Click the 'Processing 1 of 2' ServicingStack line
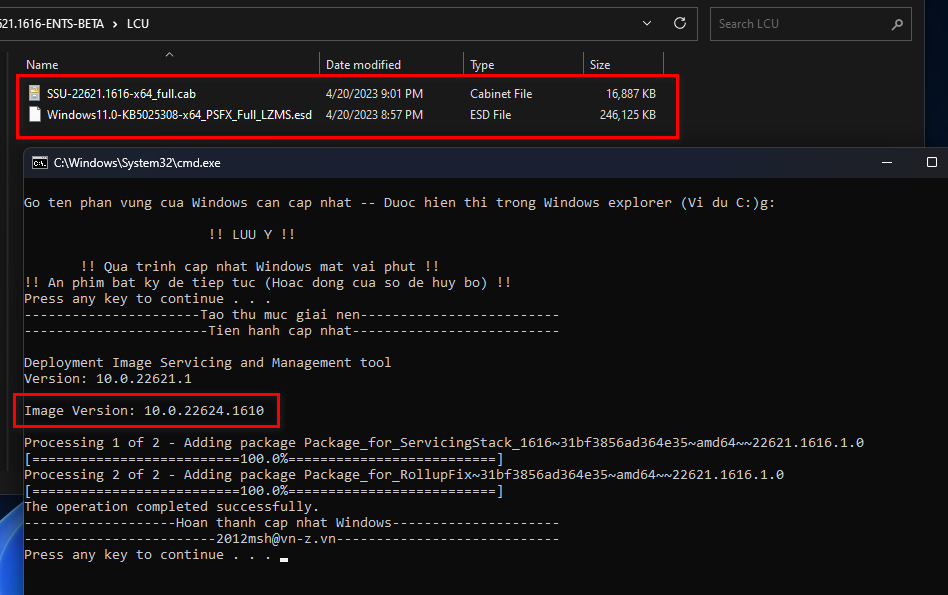 (444, 443)
